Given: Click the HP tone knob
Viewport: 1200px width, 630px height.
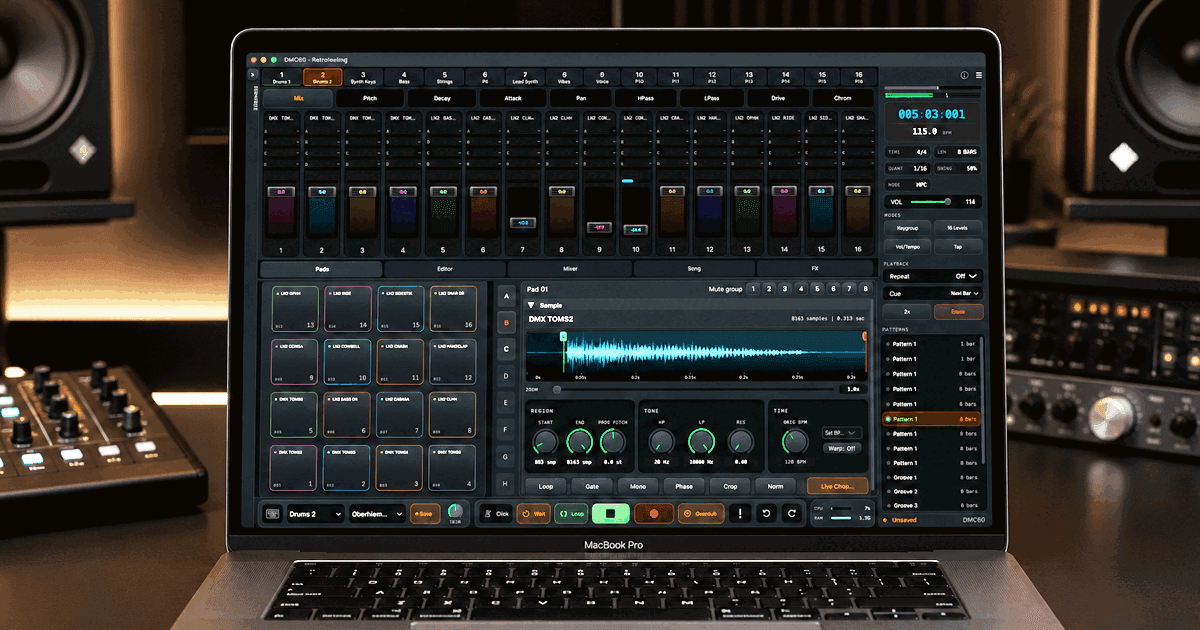Looking at the screenshot, I should tap(661, 440).
